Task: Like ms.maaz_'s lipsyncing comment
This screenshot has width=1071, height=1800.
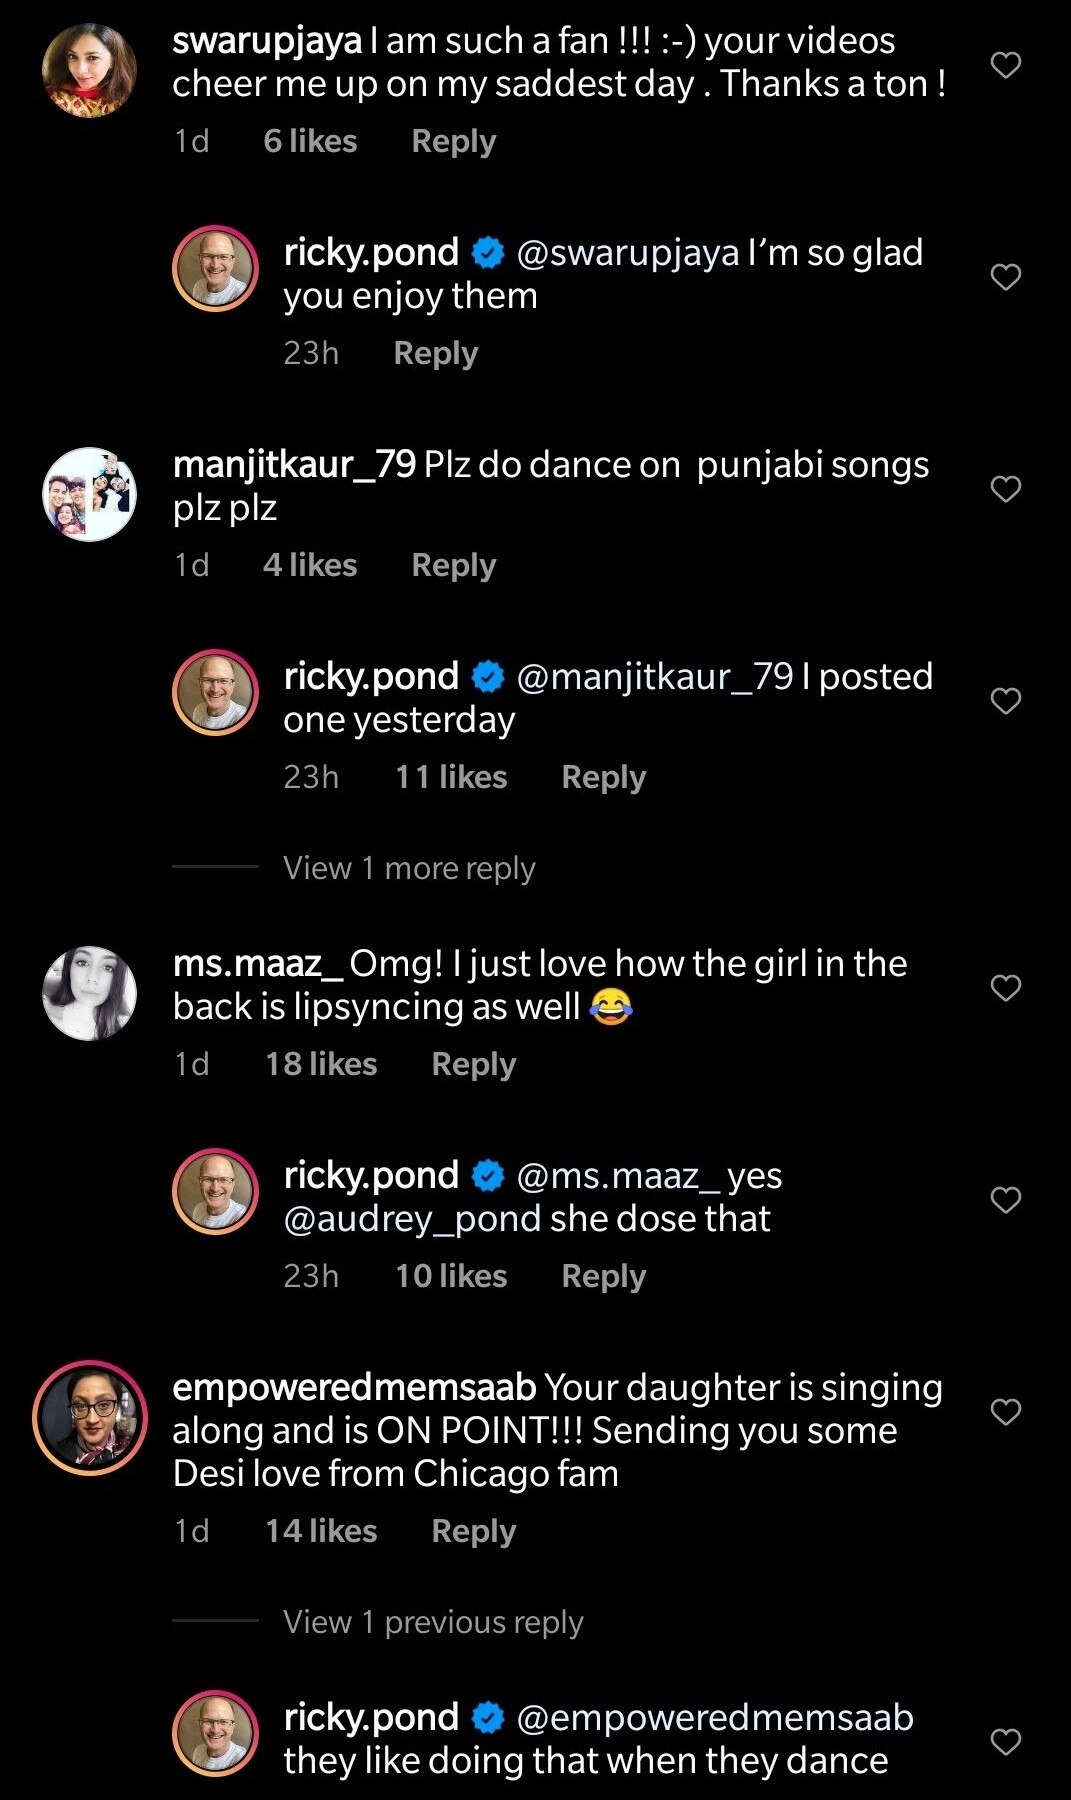Action: (x=1005, y=988)
